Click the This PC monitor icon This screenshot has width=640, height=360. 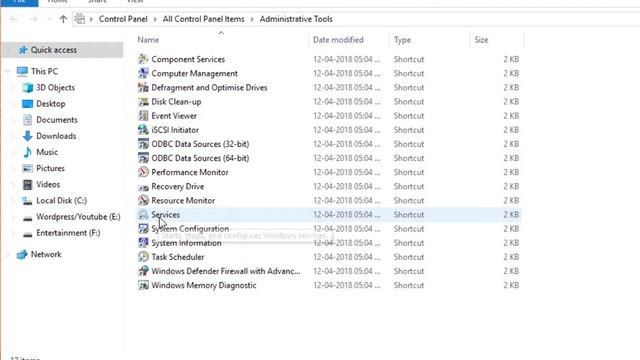[x=22, y=71]
